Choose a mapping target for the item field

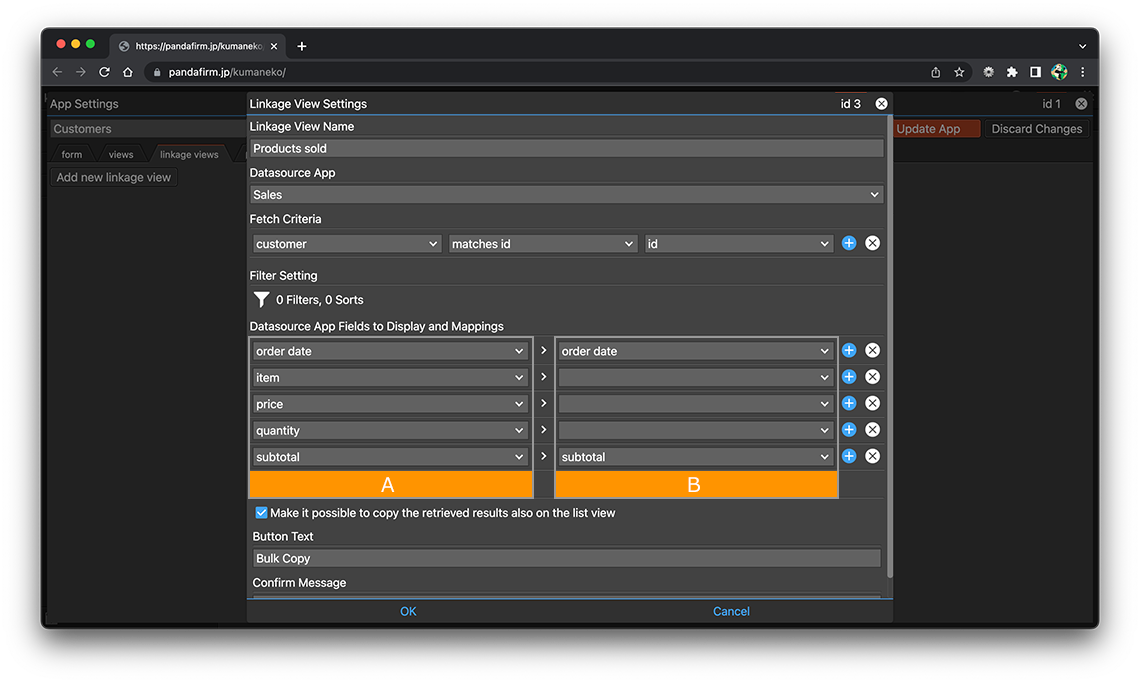click(696, 378)
